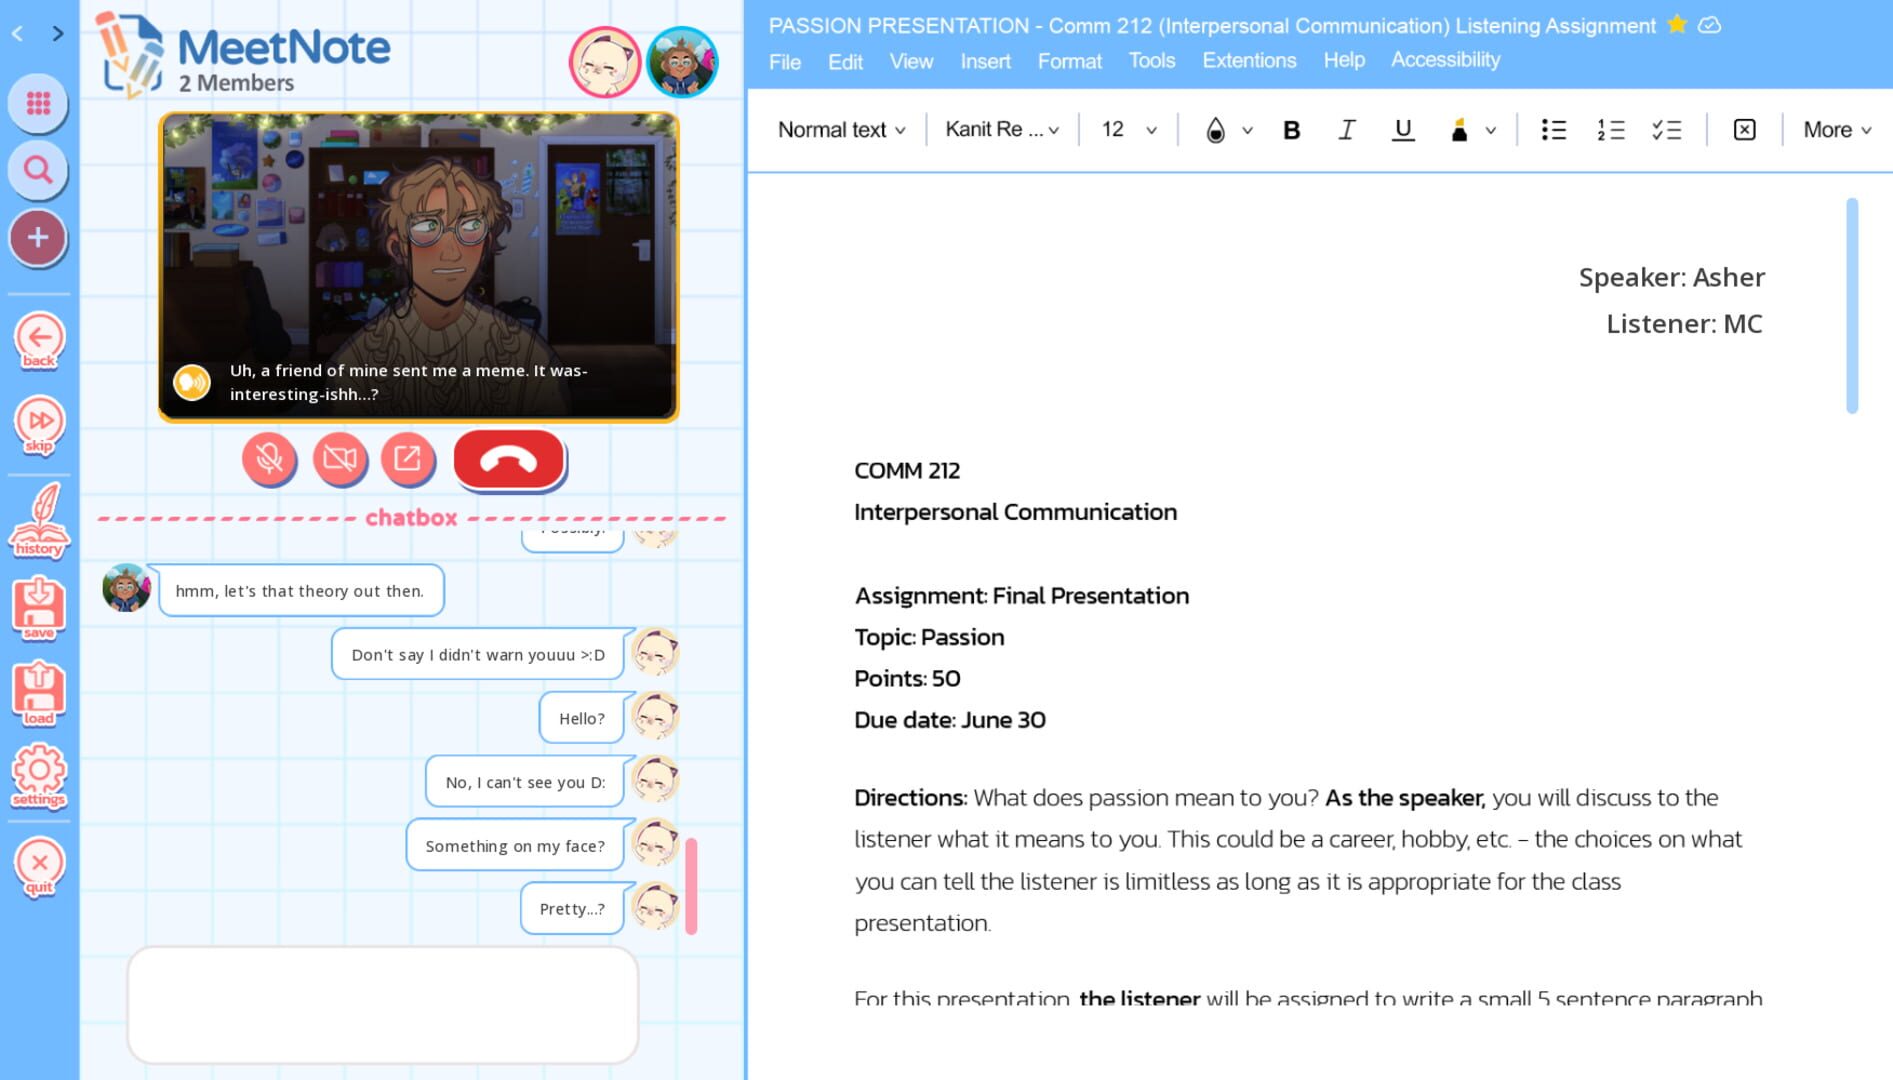Turn off the camera in the call
Image resolution: width=1893 pixels, height=1080 pixels.
pos(340,460)
